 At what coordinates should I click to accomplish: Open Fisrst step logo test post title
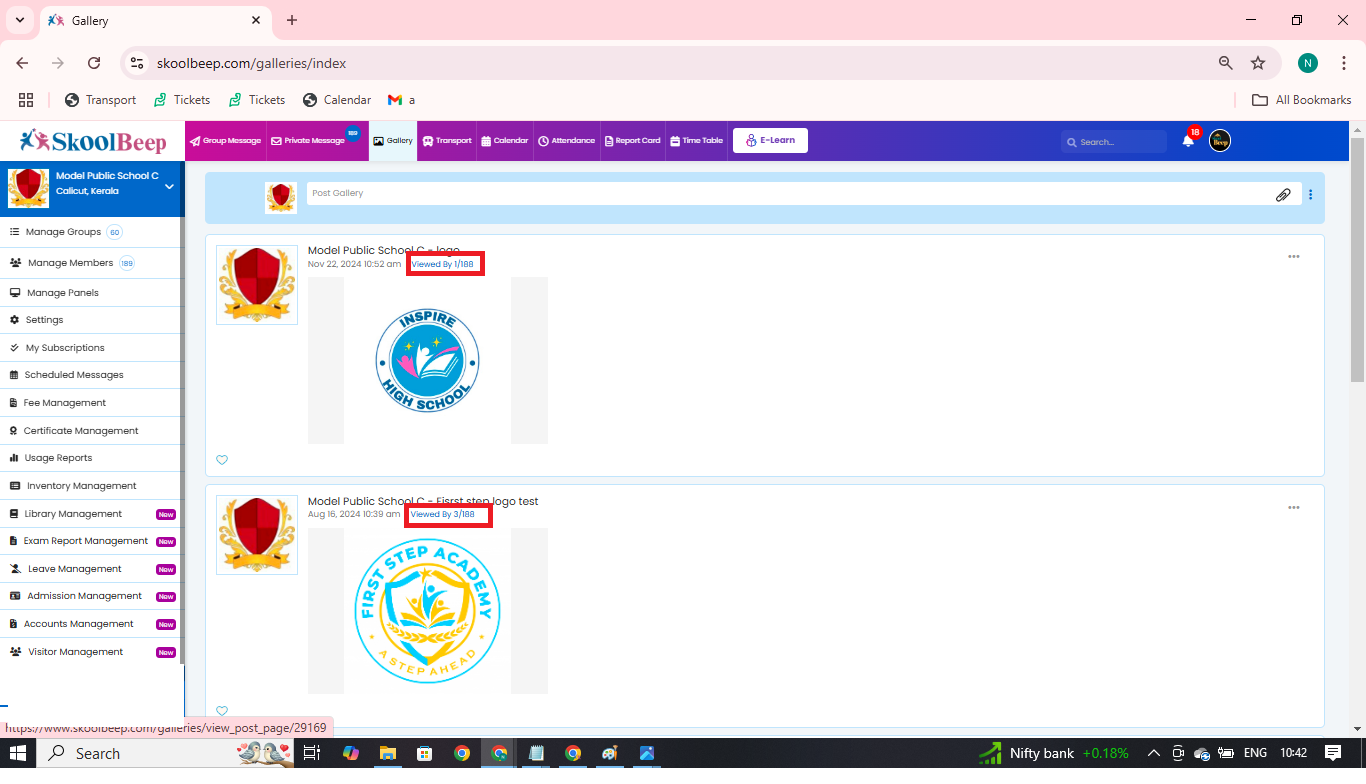423,501
